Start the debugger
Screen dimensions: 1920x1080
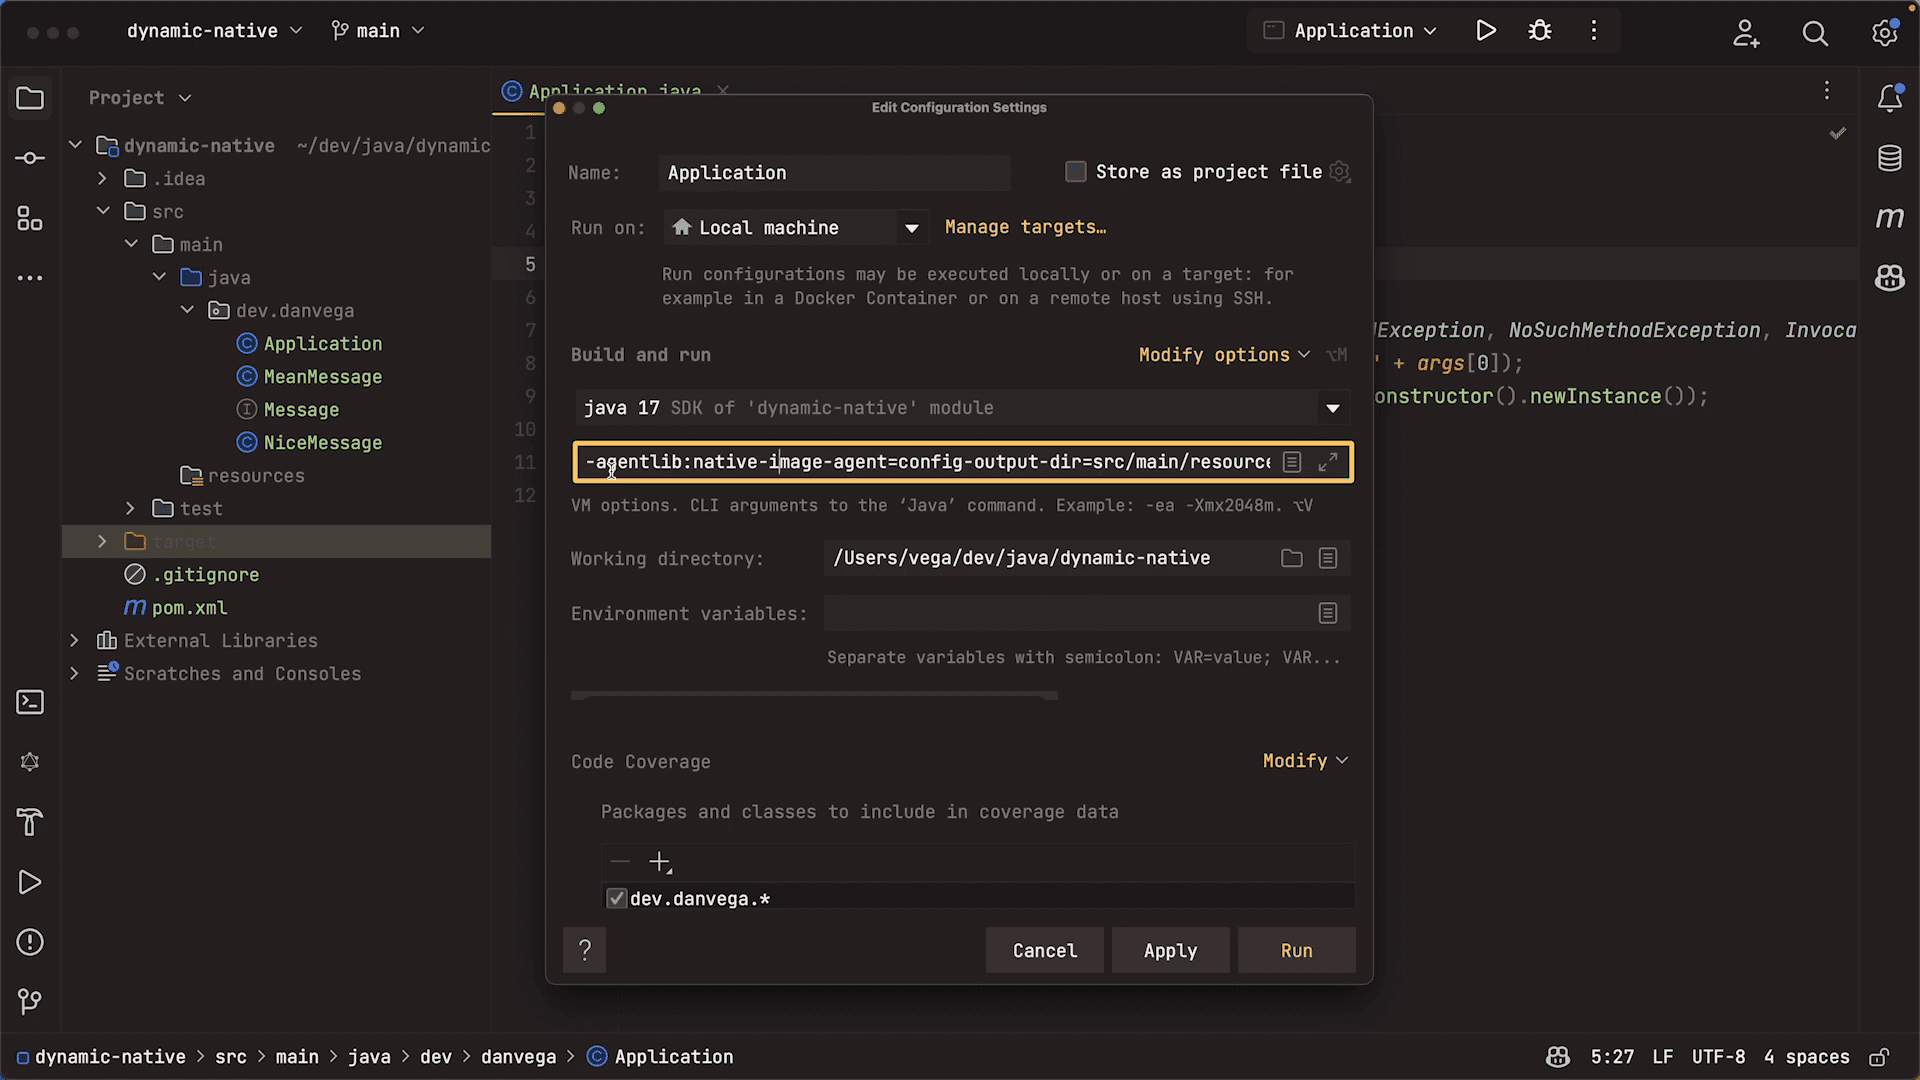tap(1539, 30)
